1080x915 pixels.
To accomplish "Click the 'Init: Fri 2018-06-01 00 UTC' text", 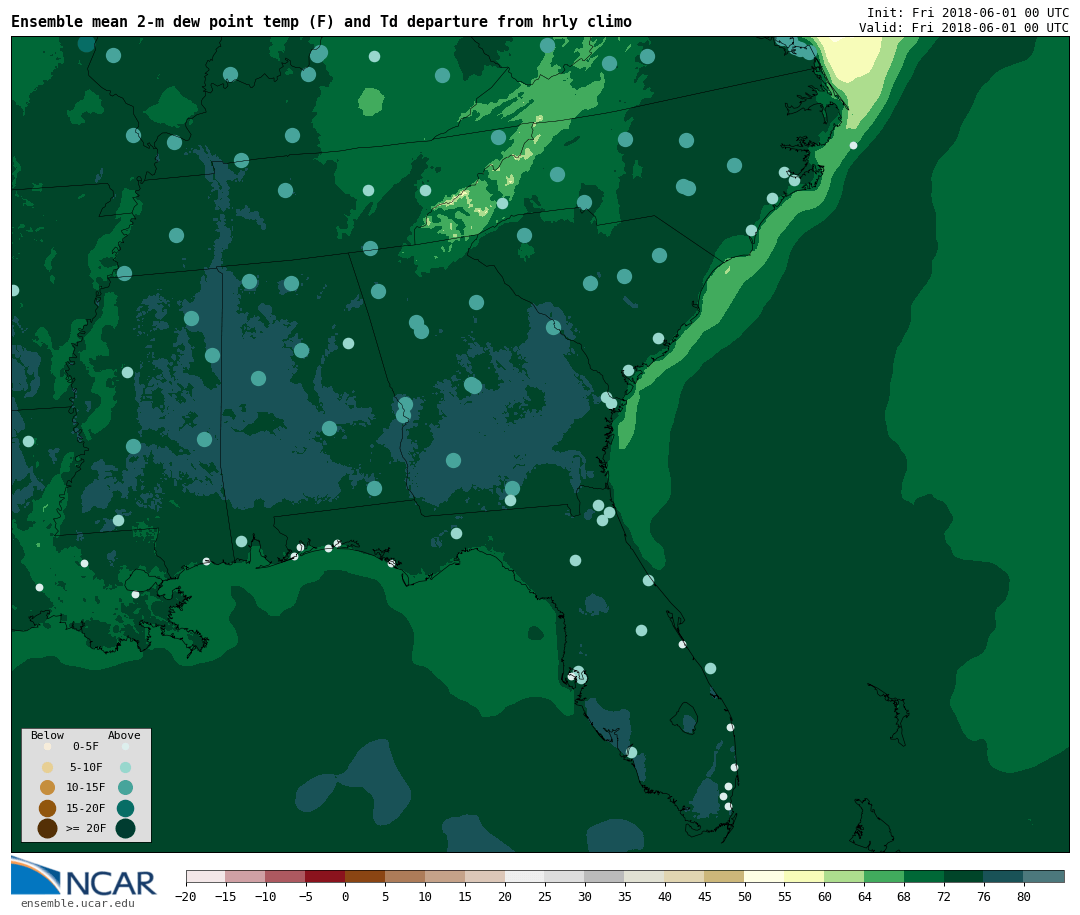I will pyautogui.click(x=968, y=12).
